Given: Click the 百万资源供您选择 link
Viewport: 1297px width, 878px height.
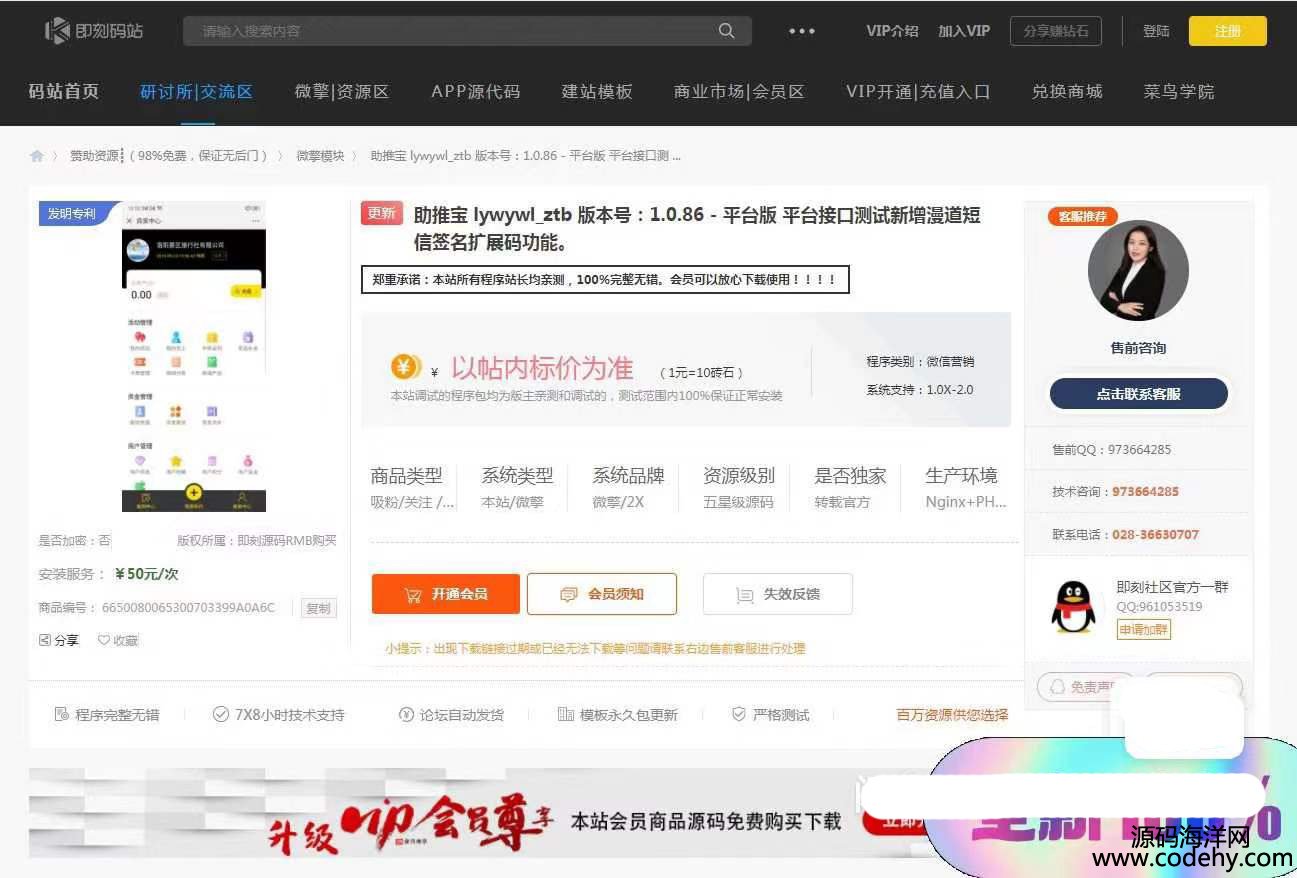Looking at the screenshot, I should click(x=952, y=715).
